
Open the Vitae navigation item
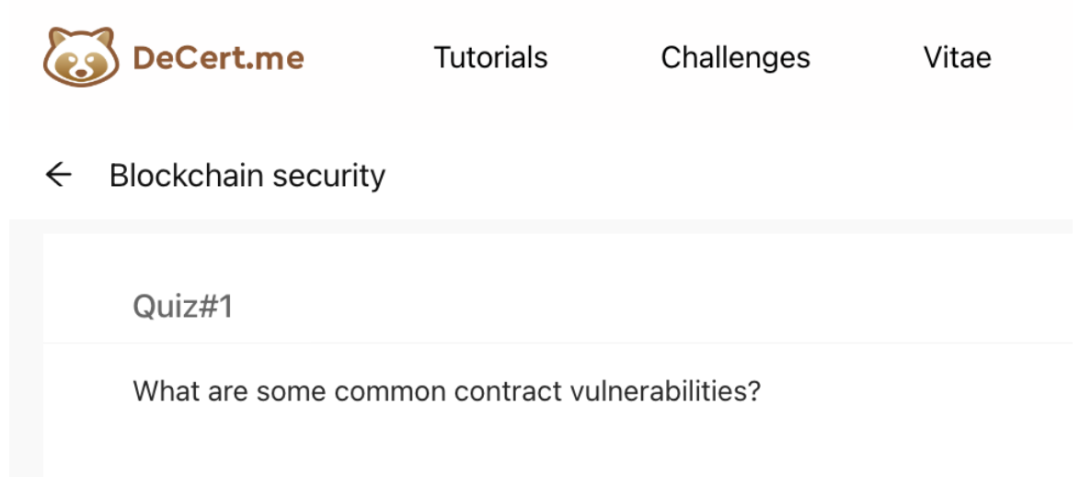pos(957,58)
